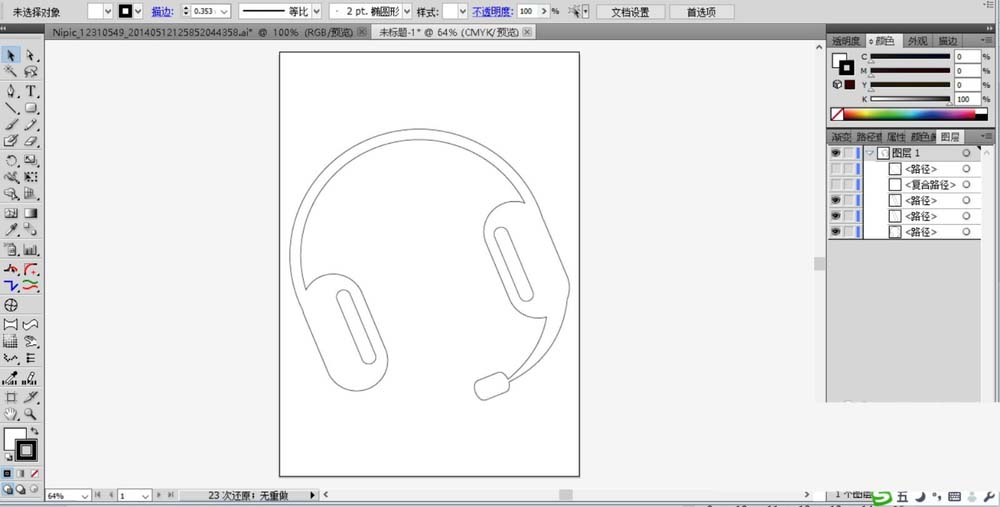Open stroke color dropdown in control bar
This screenshot has width=1000, height=507.
138,11
